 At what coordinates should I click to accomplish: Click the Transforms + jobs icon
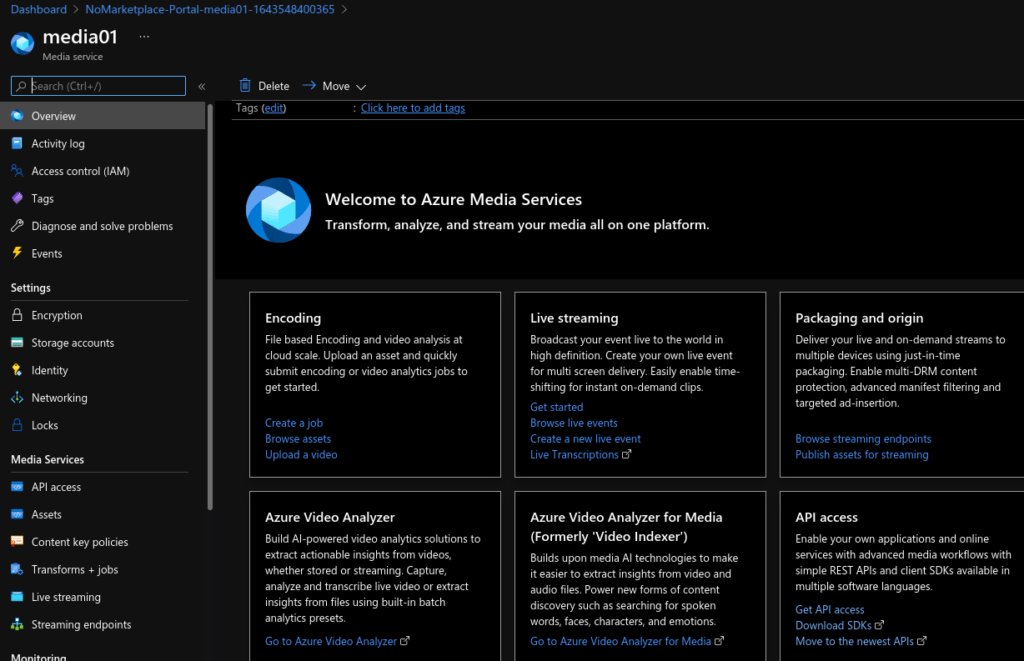click(x=17, y=569)
